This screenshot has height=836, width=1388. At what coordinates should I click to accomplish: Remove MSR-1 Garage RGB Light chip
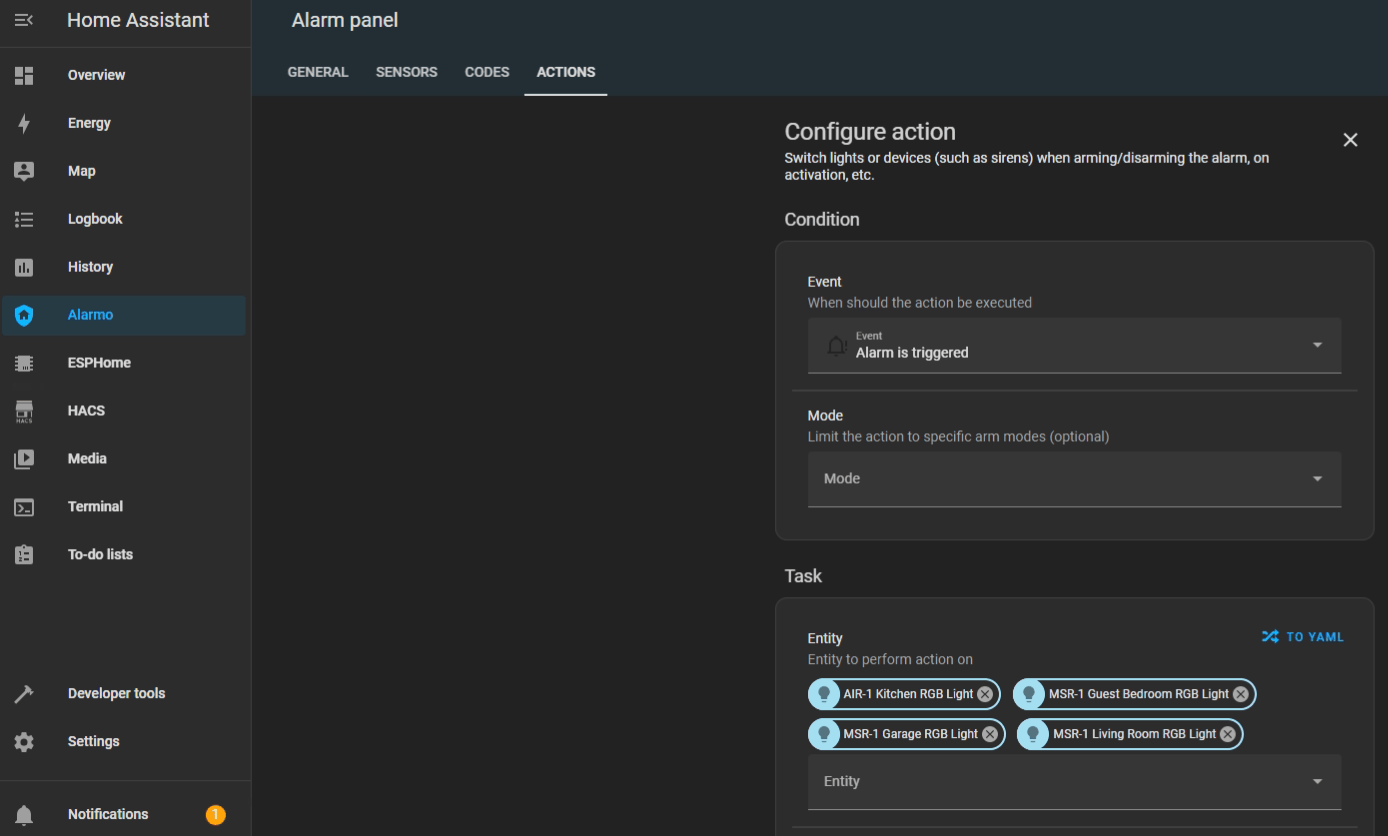point(990,734)
